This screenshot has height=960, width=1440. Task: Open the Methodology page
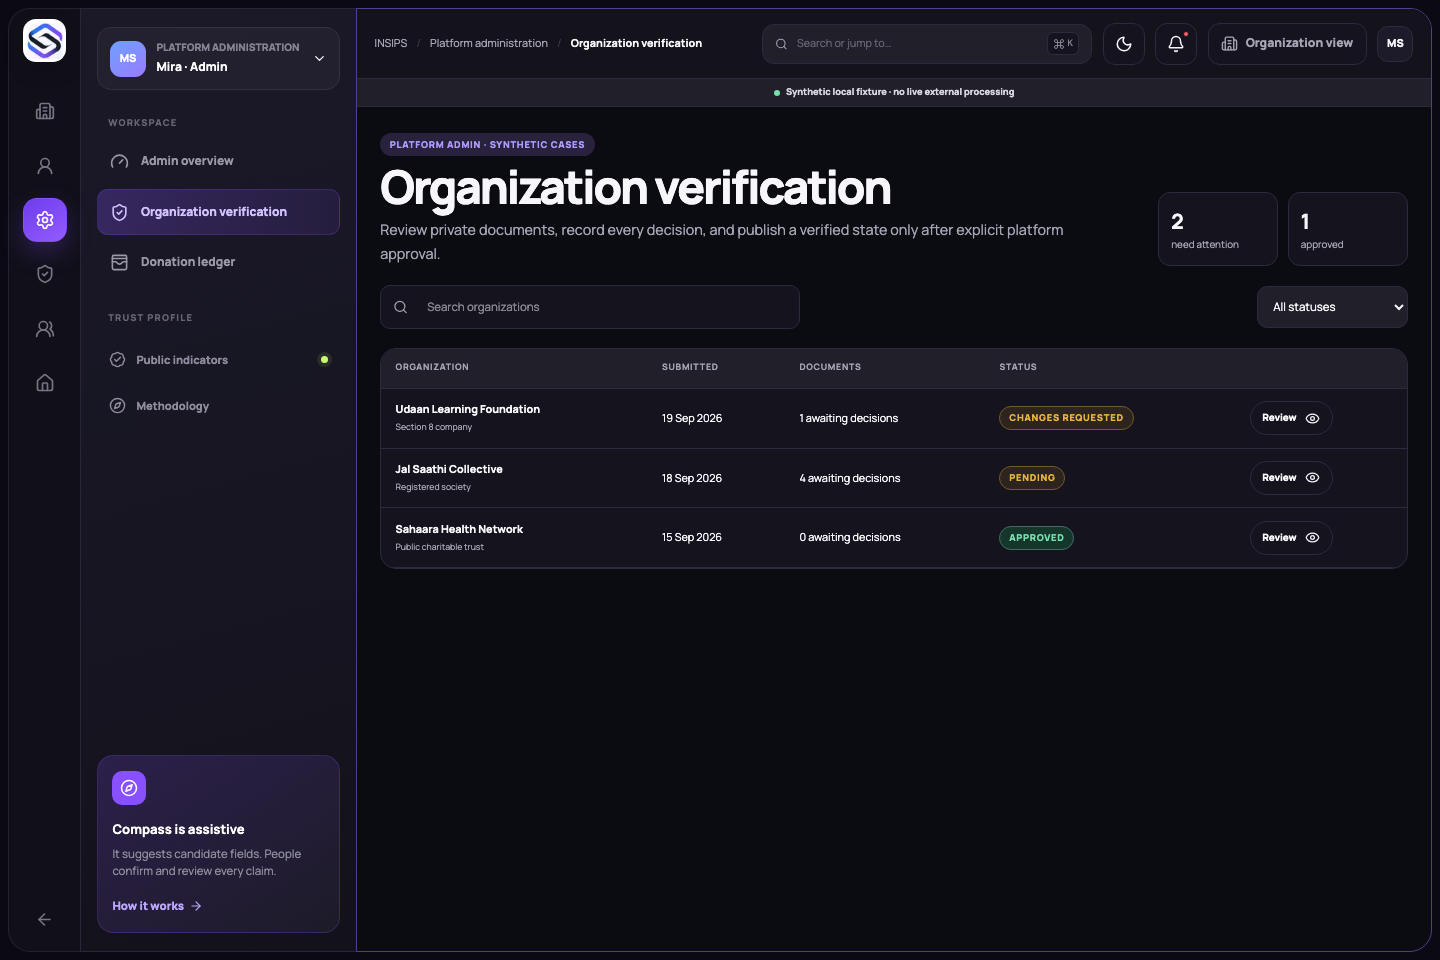pyautogui.click(x=218, y=406)
